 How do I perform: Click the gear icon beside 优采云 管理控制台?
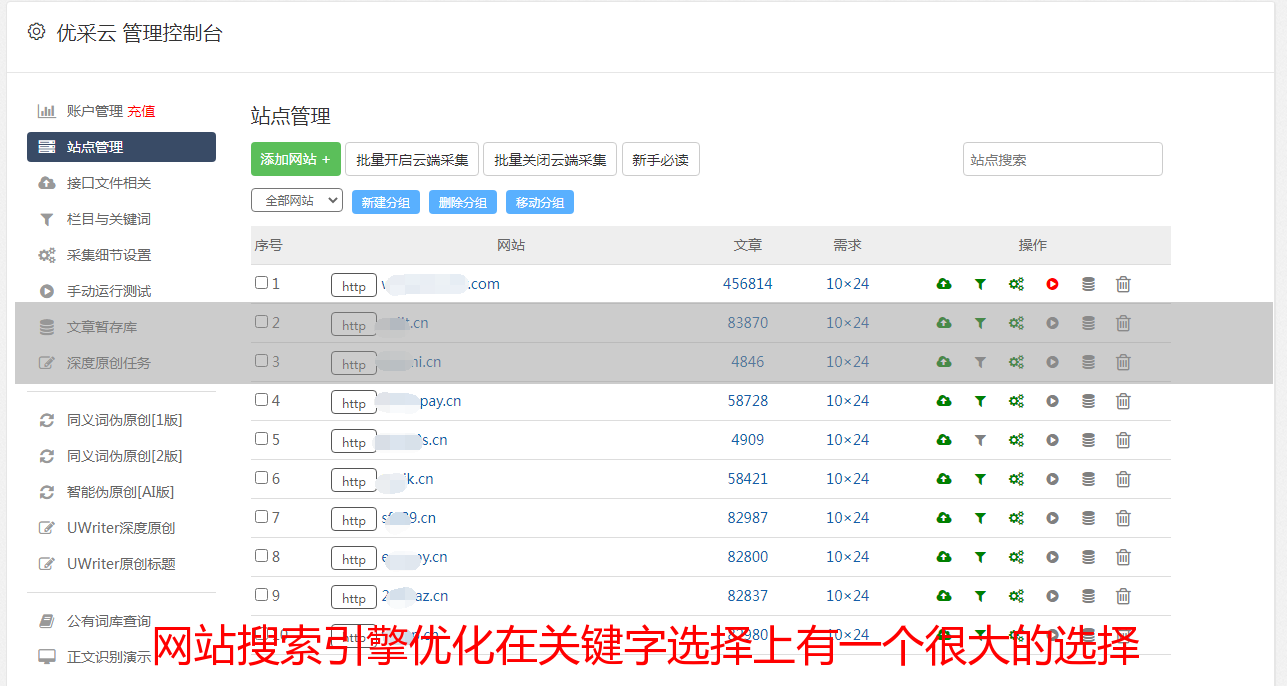(37, 32)
